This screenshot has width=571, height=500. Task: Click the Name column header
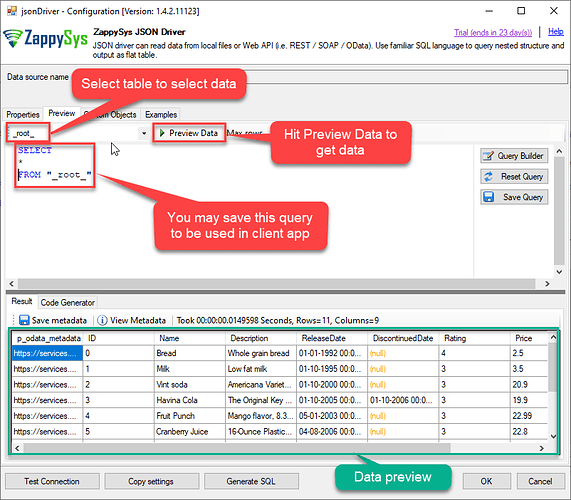tap(189, 338)
